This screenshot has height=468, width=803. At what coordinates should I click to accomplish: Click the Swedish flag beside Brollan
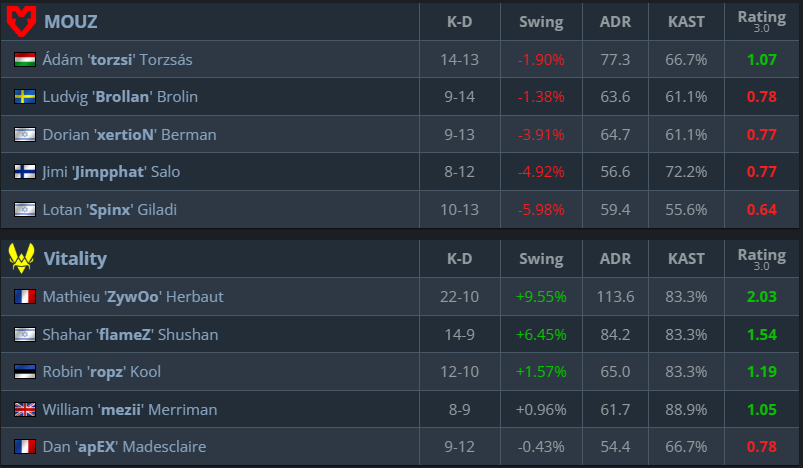25,97
